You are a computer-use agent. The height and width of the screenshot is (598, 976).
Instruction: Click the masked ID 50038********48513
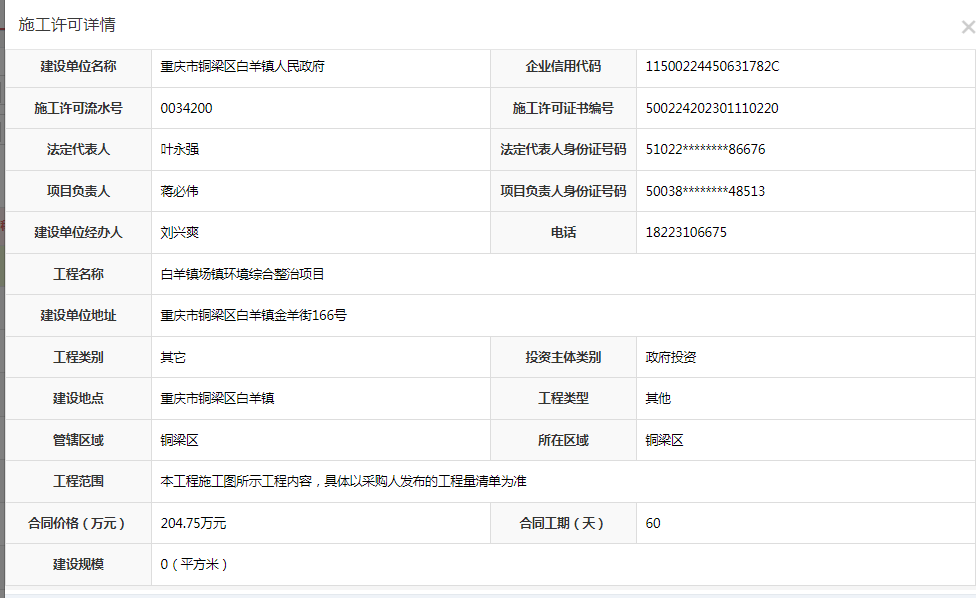coord(705,191)
